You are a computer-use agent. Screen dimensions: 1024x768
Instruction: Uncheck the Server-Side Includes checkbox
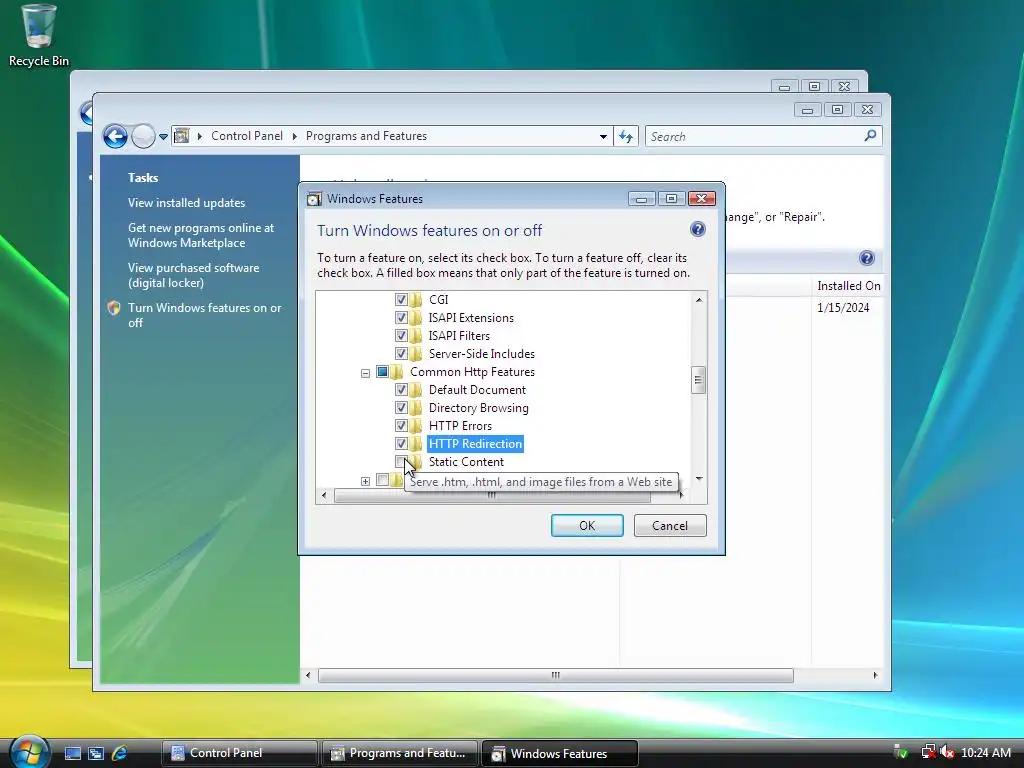click(x=401, y=354)
